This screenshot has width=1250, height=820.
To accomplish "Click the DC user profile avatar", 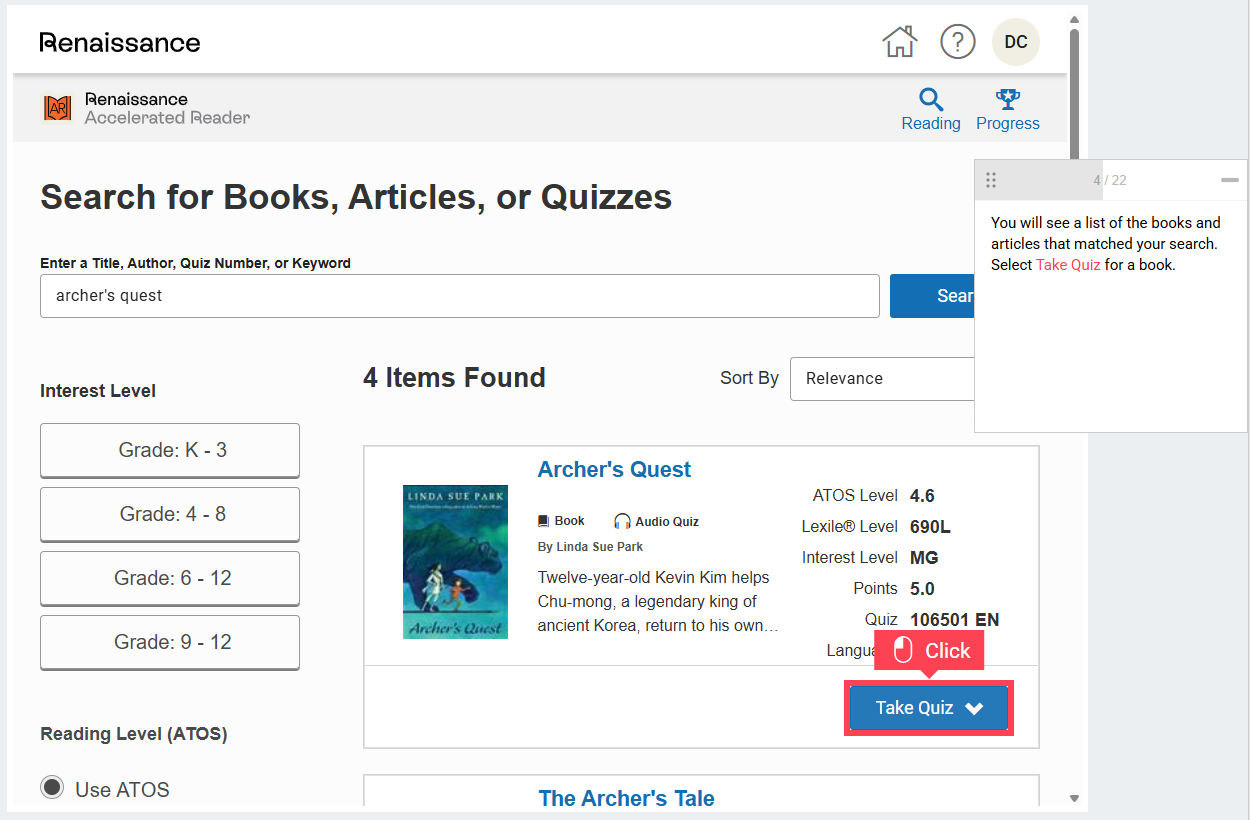I will click(x=1015, y=41).
